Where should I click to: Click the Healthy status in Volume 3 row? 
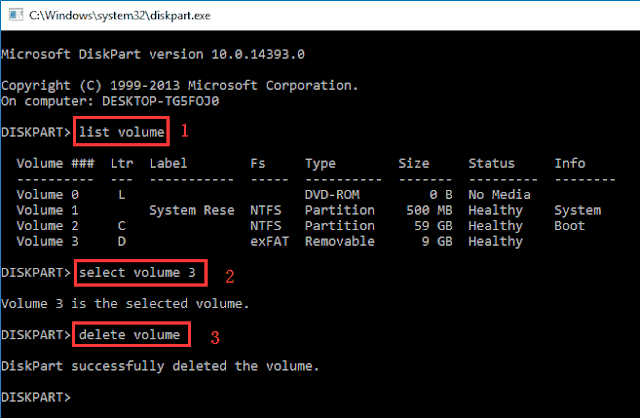tap(495, 241)
